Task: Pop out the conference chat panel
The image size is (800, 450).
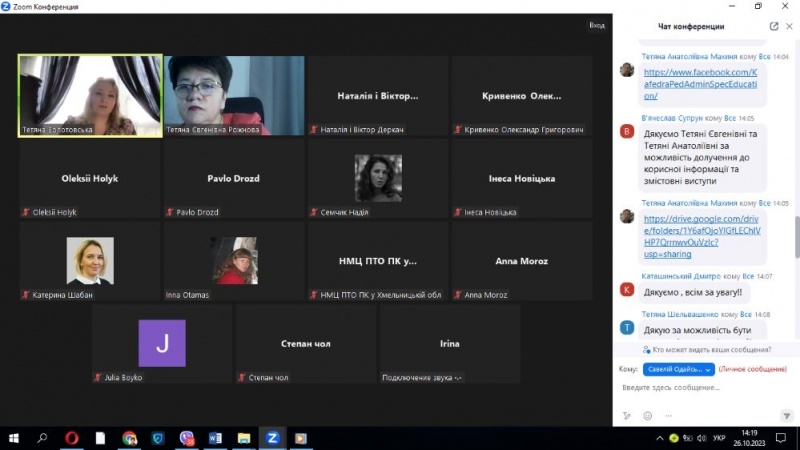Action: (774, 26)
